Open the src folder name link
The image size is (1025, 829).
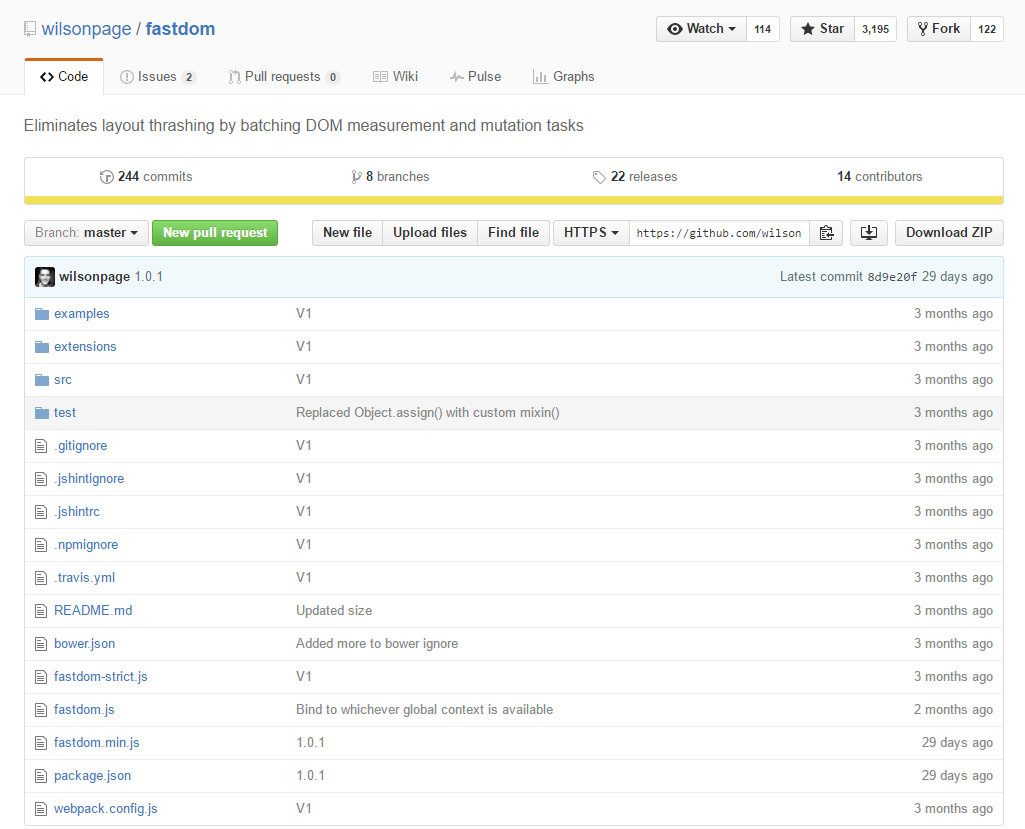[x=63, y=380]
